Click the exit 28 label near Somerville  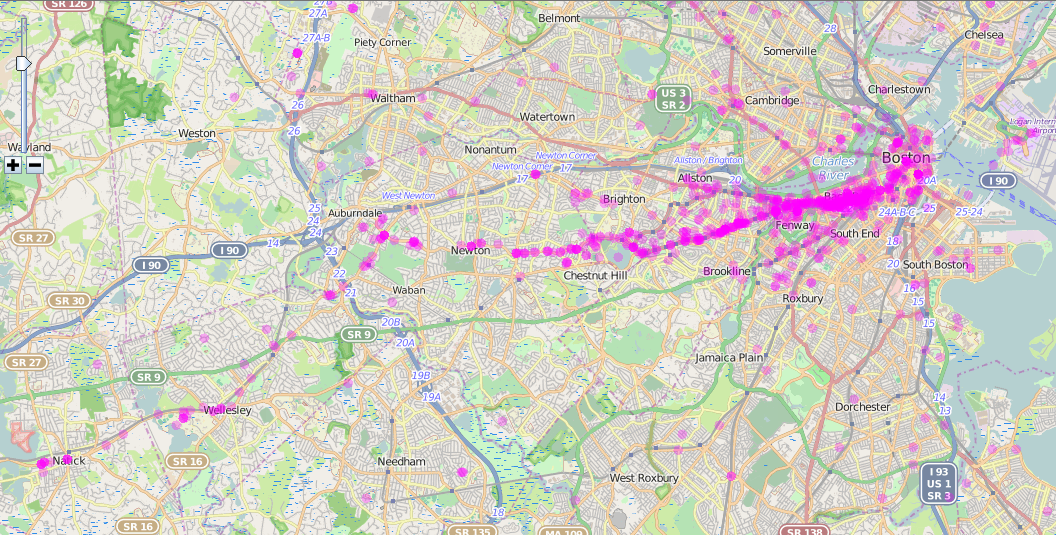coord(830,28)
